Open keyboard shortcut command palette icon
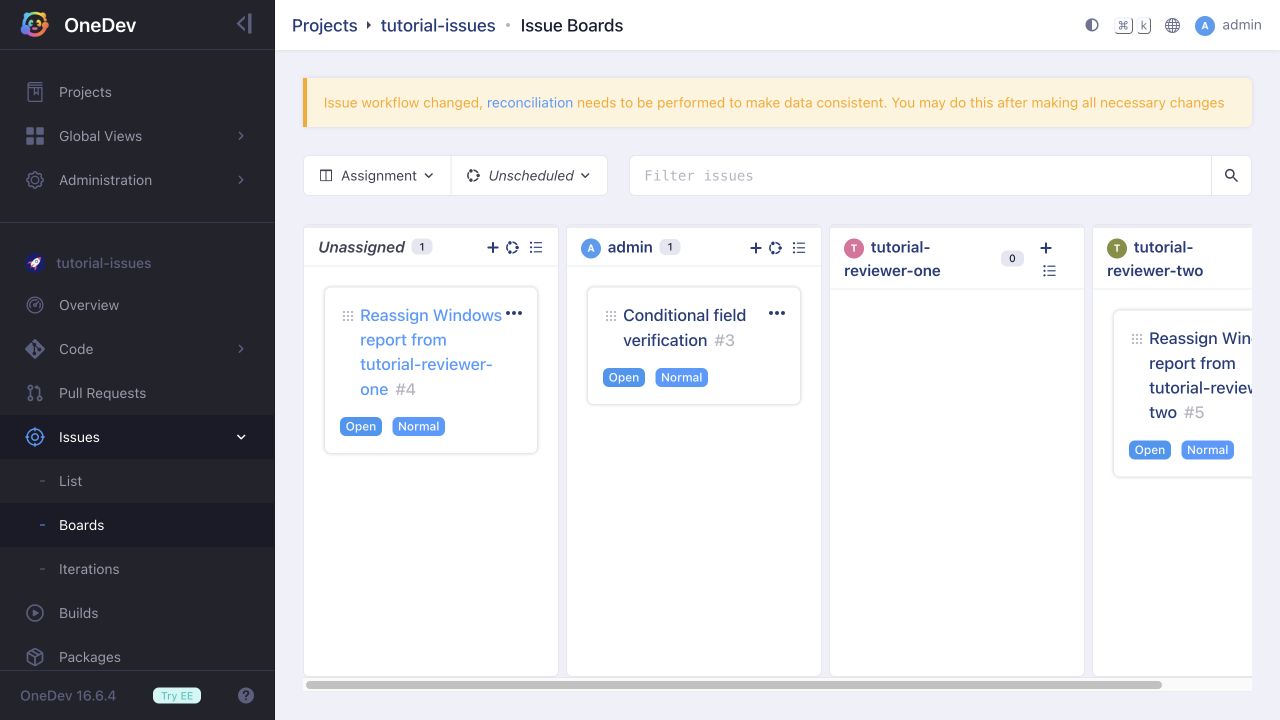Viewport: 1280px width, 720px height. point(1133,25)
